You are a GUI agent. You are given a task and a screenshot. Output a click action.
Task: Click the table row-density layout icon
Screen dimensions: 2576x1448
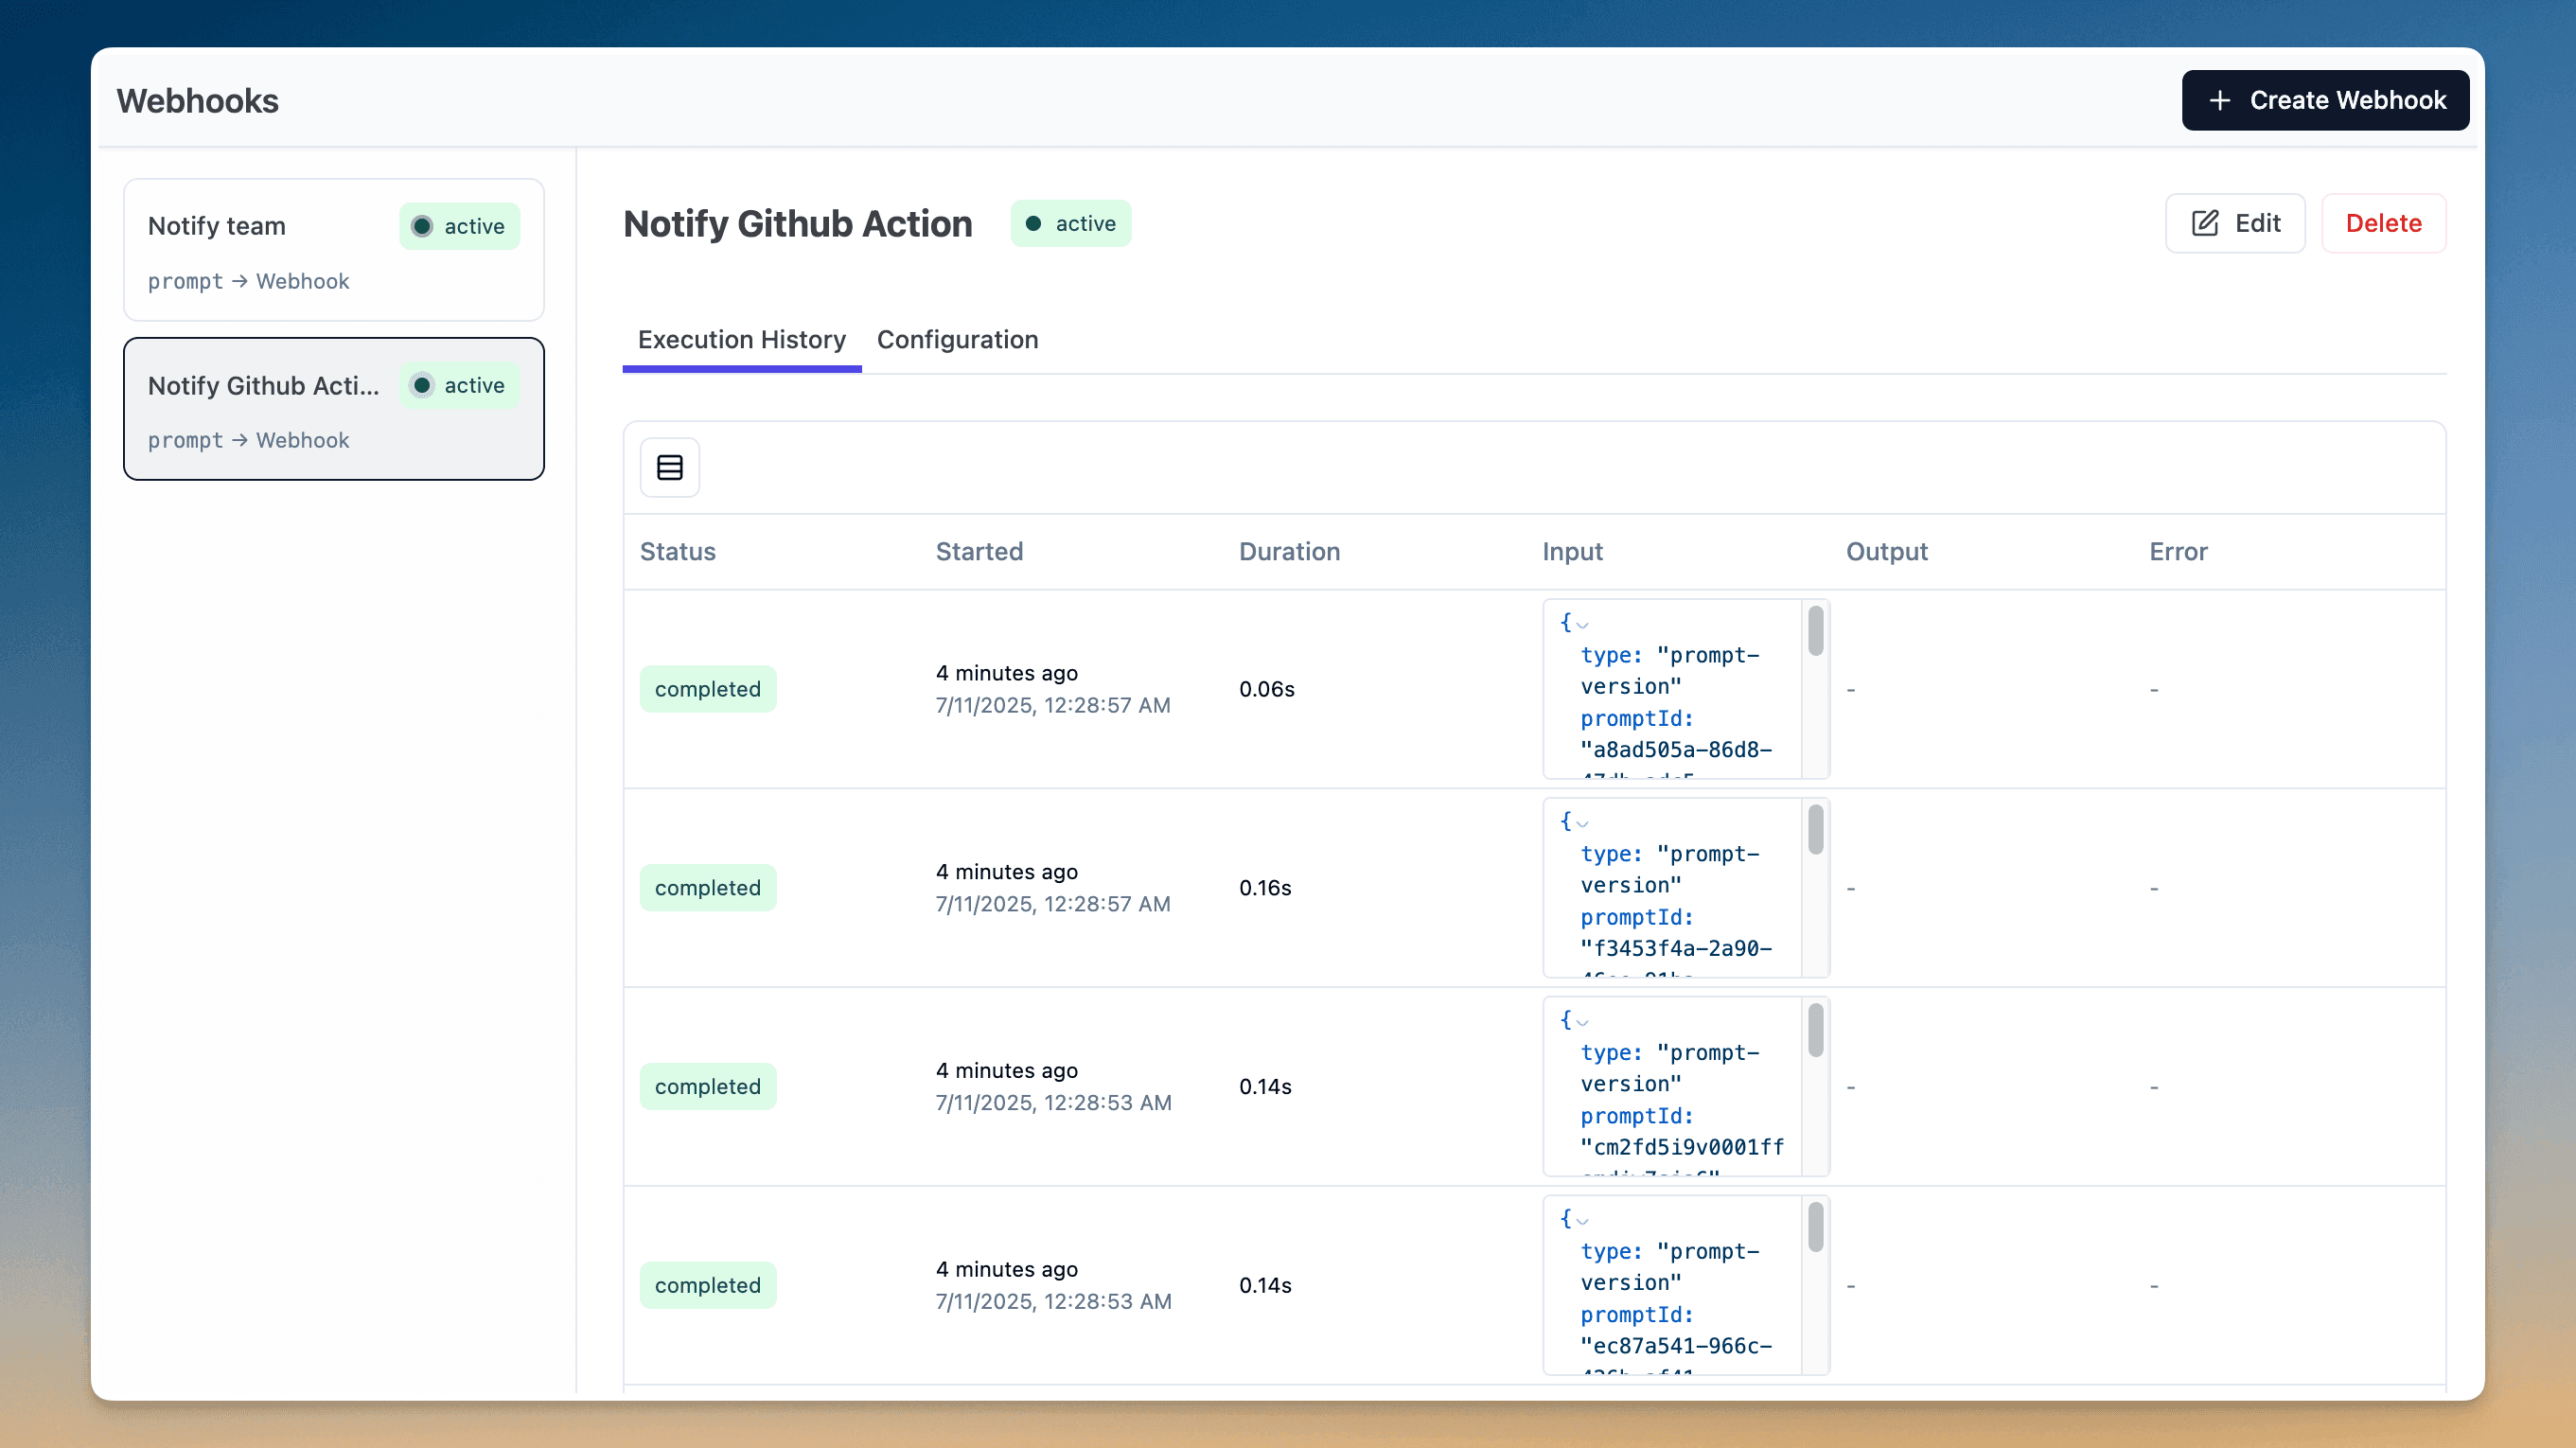pyautogui.click(x=669, y=467)
